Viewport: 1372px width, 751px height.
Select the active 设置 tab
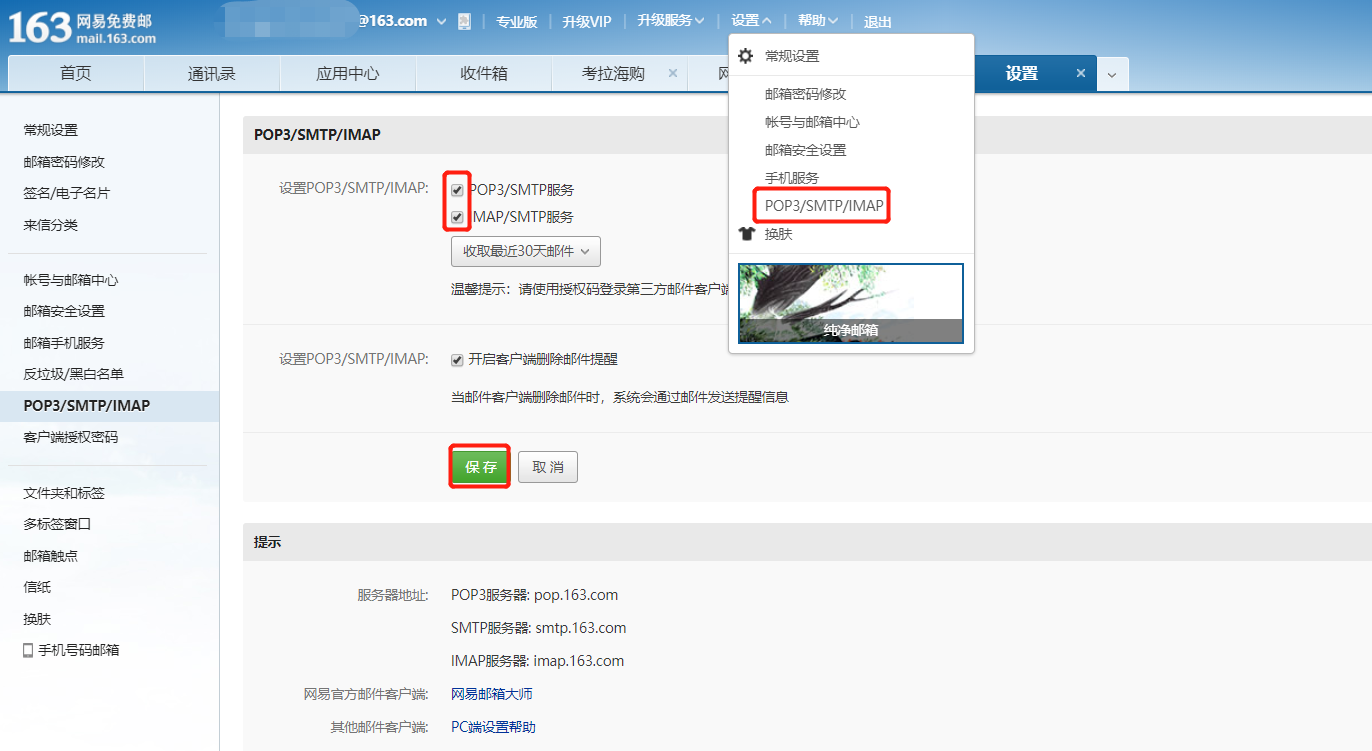pyautogui.click(x=1022, y=73)
